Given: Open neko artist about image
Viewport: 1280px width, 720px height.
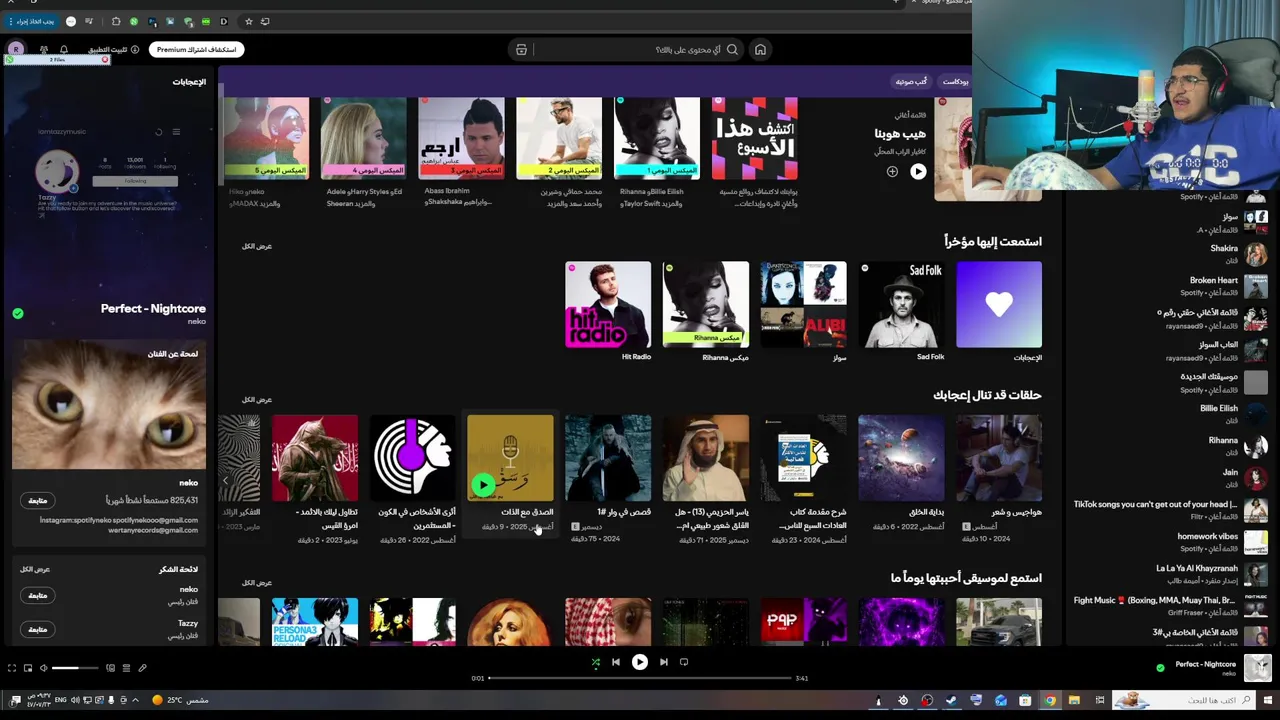Looking at the screenshot, I should [109, 405].
